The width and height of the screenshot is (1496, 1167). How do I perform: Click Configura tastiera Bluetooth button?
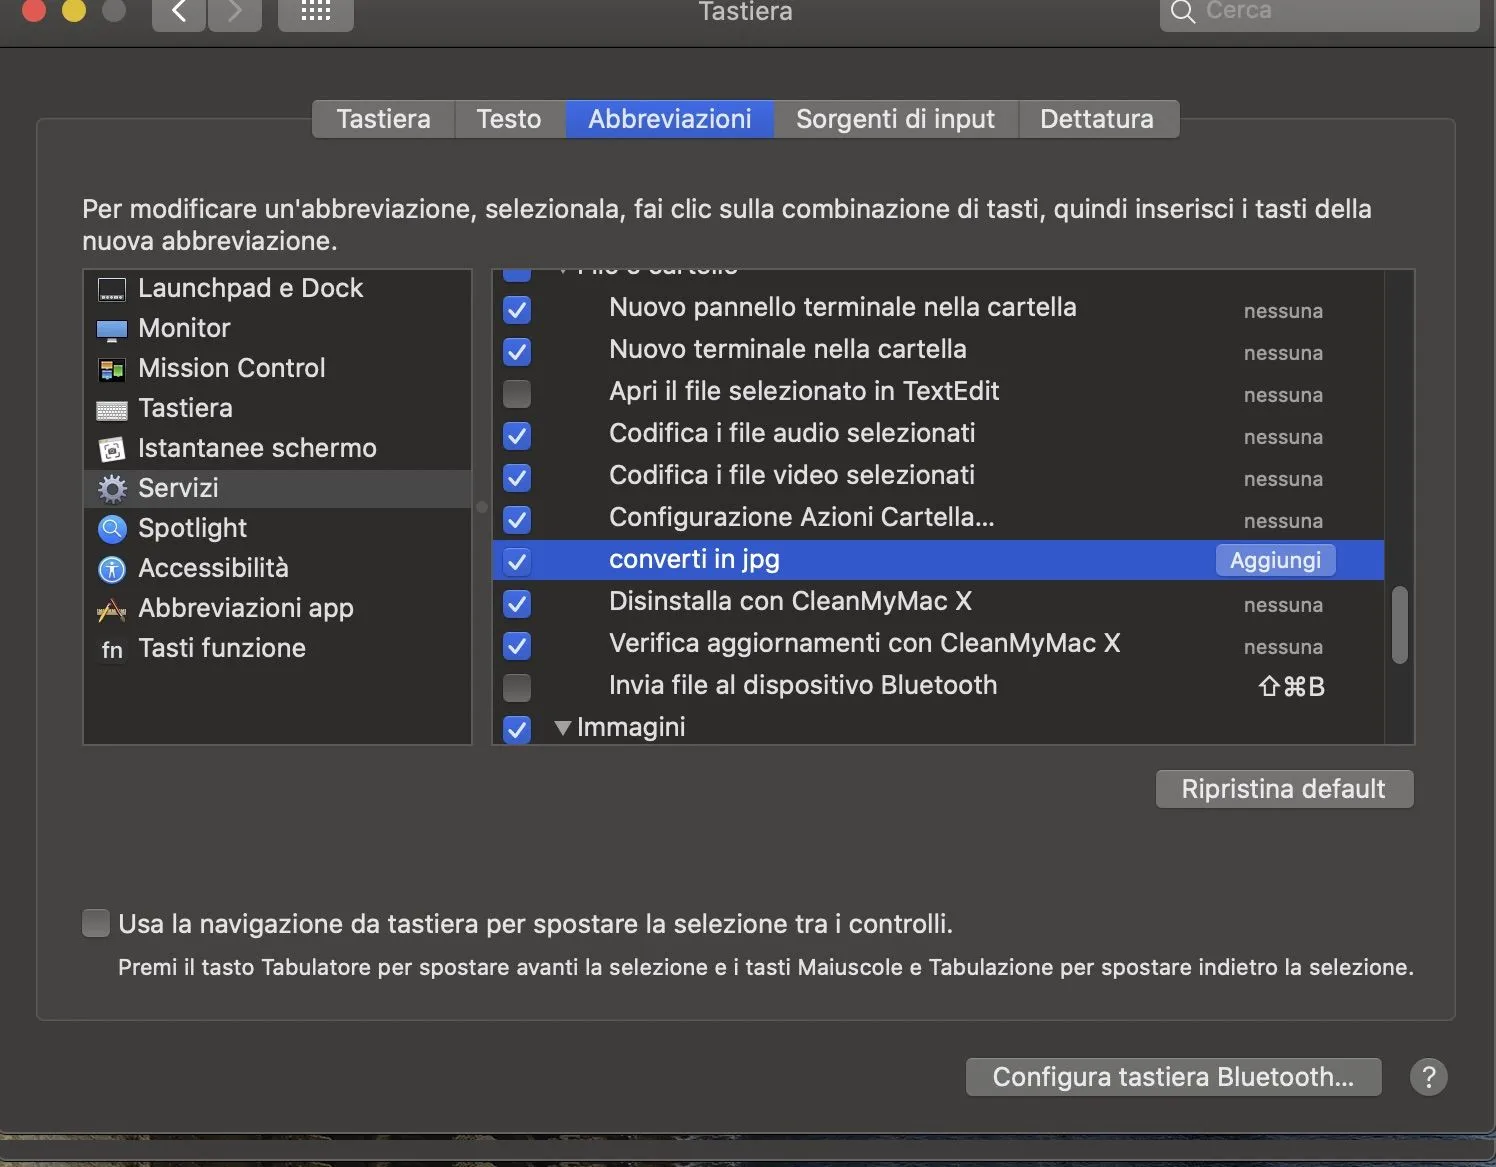point(1173,1077)
